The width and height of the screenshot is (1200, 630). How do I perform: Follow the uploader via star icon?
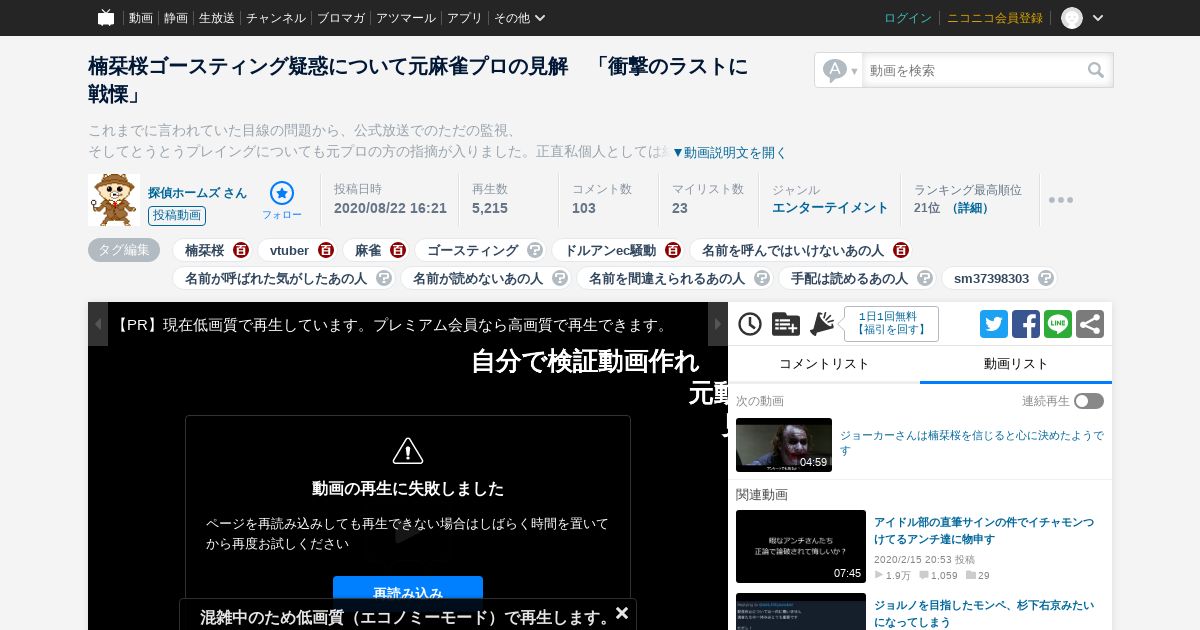point(282,200)
